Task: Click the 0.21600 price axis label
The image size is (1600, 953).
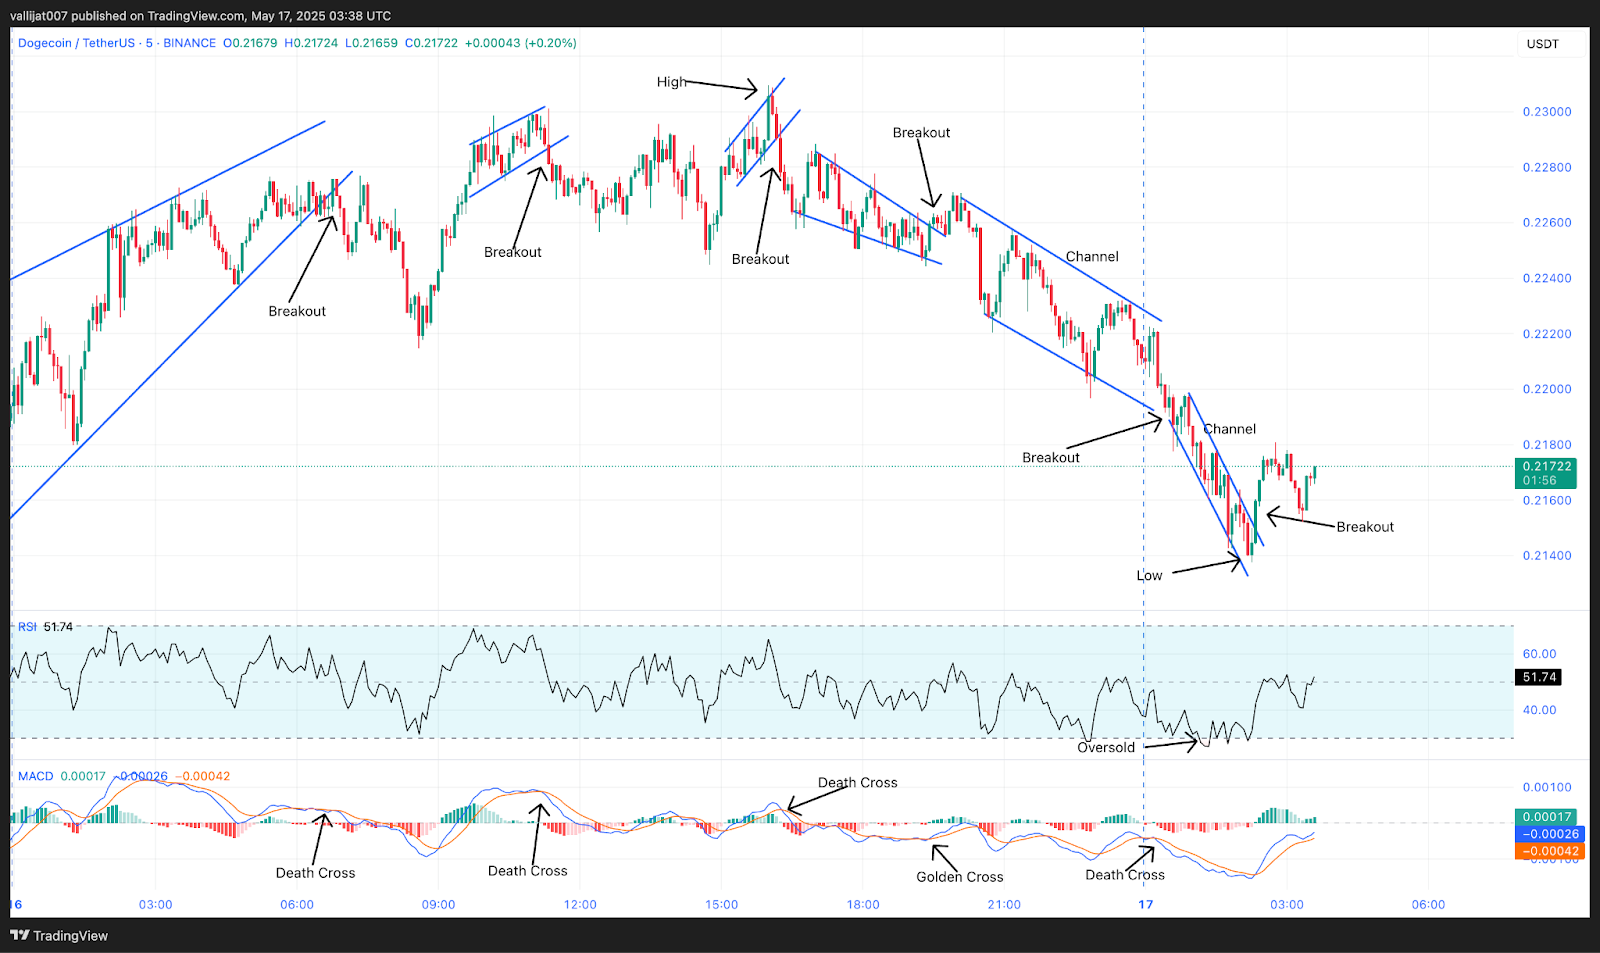Action: (1547, 501)
